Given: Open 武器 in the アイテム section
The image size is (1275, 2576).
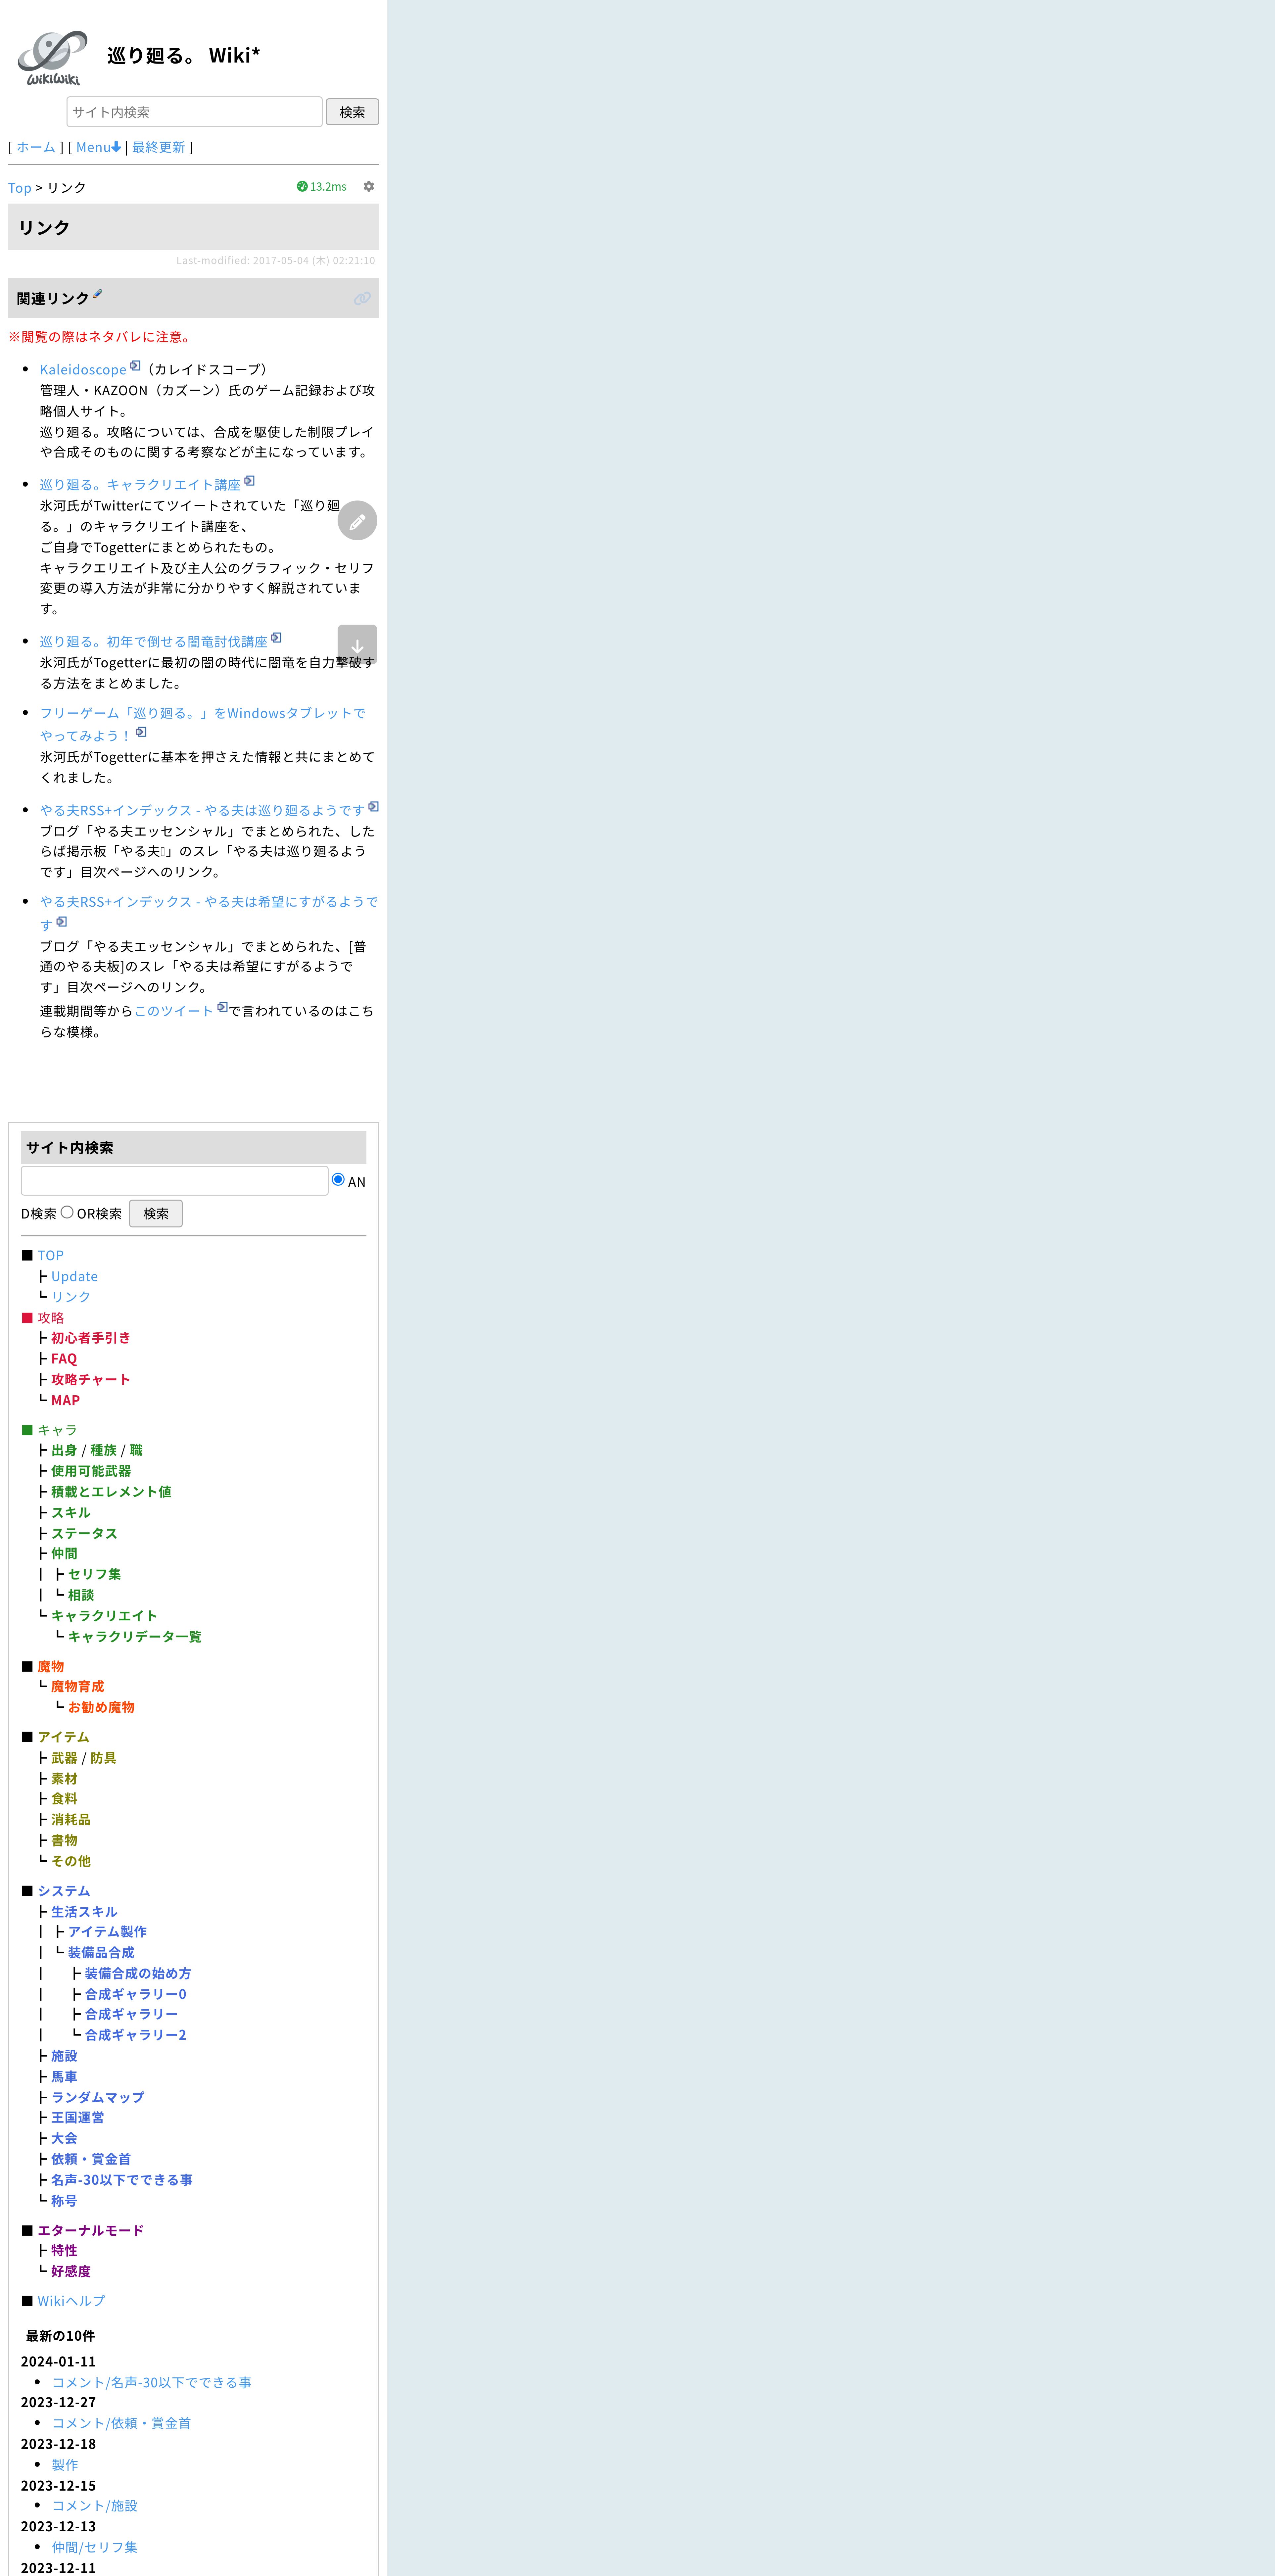Looking at the screenshot, I should (x=64, y=1758).
